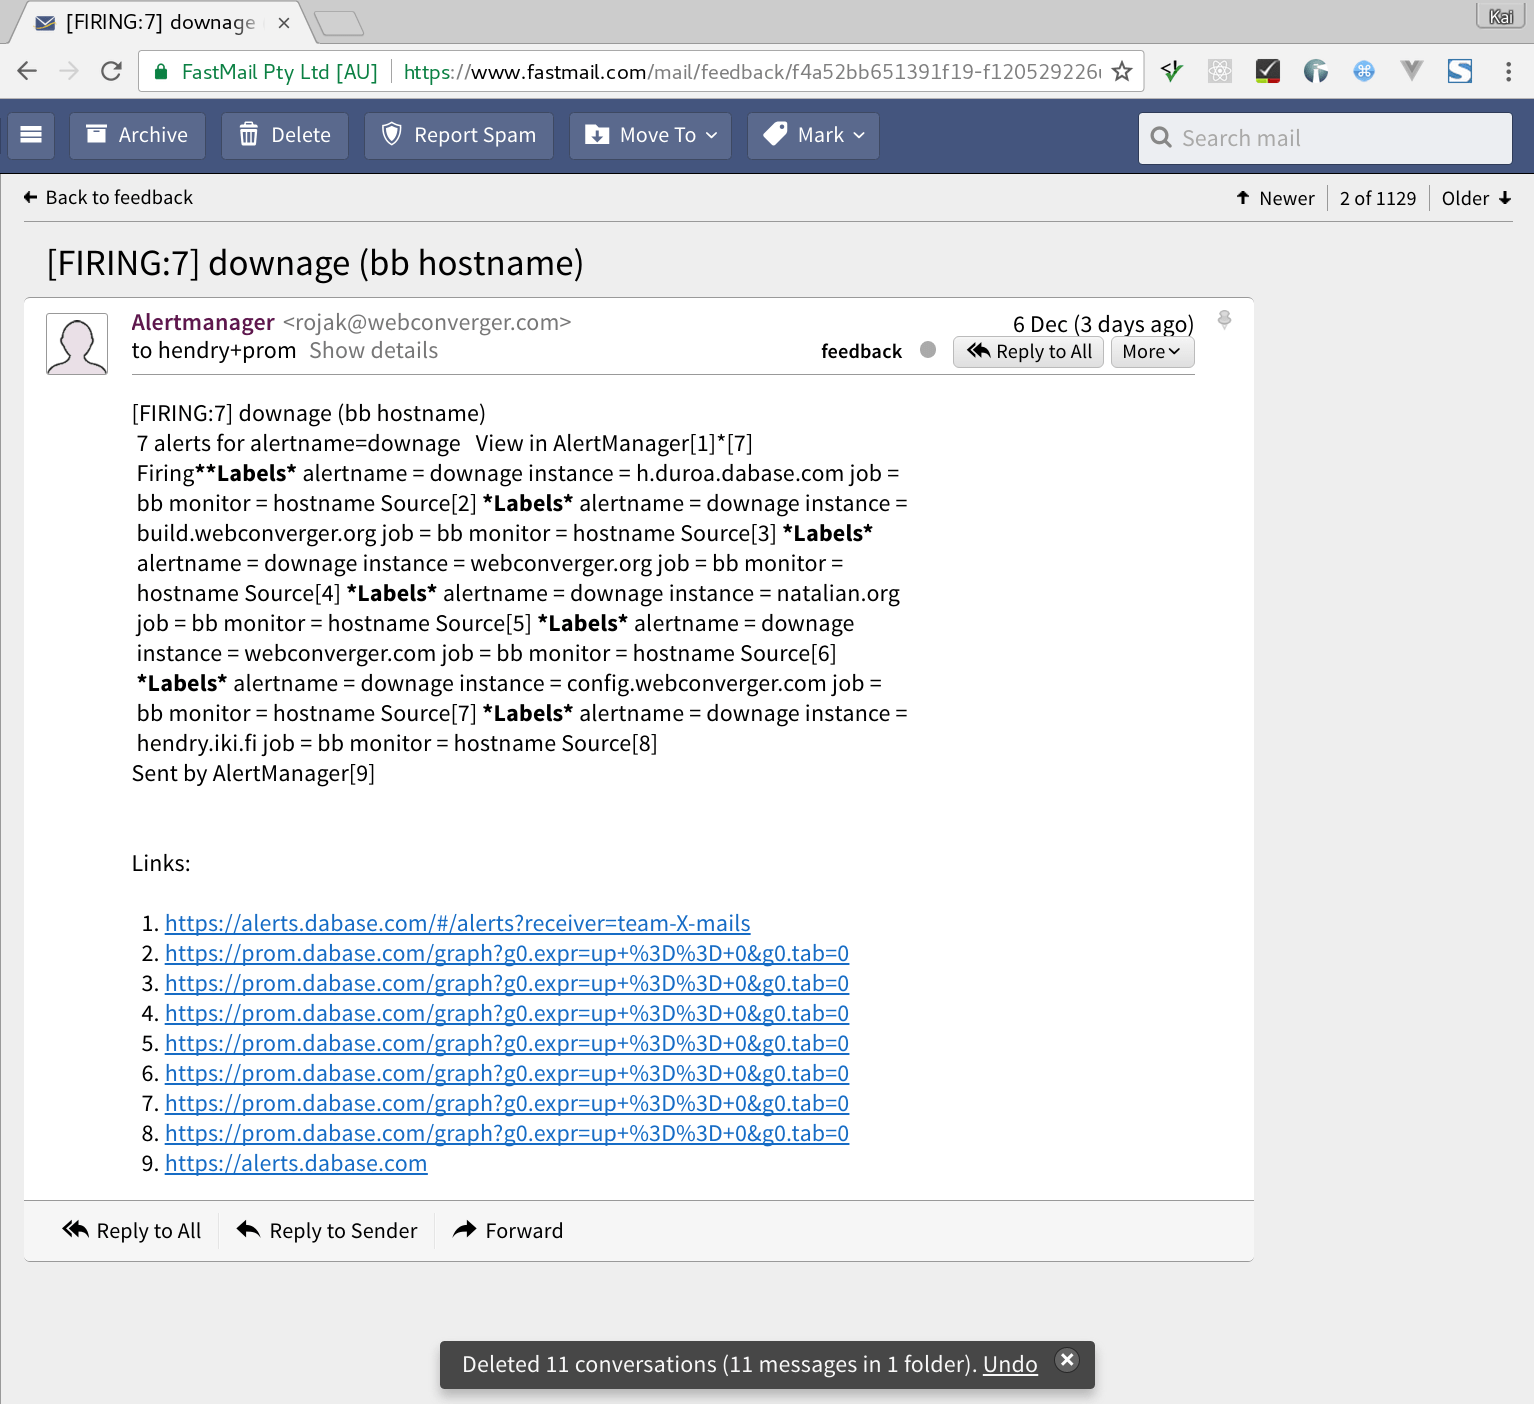
Task: Expand the More options dropdown
Action: pos(1151,352)
